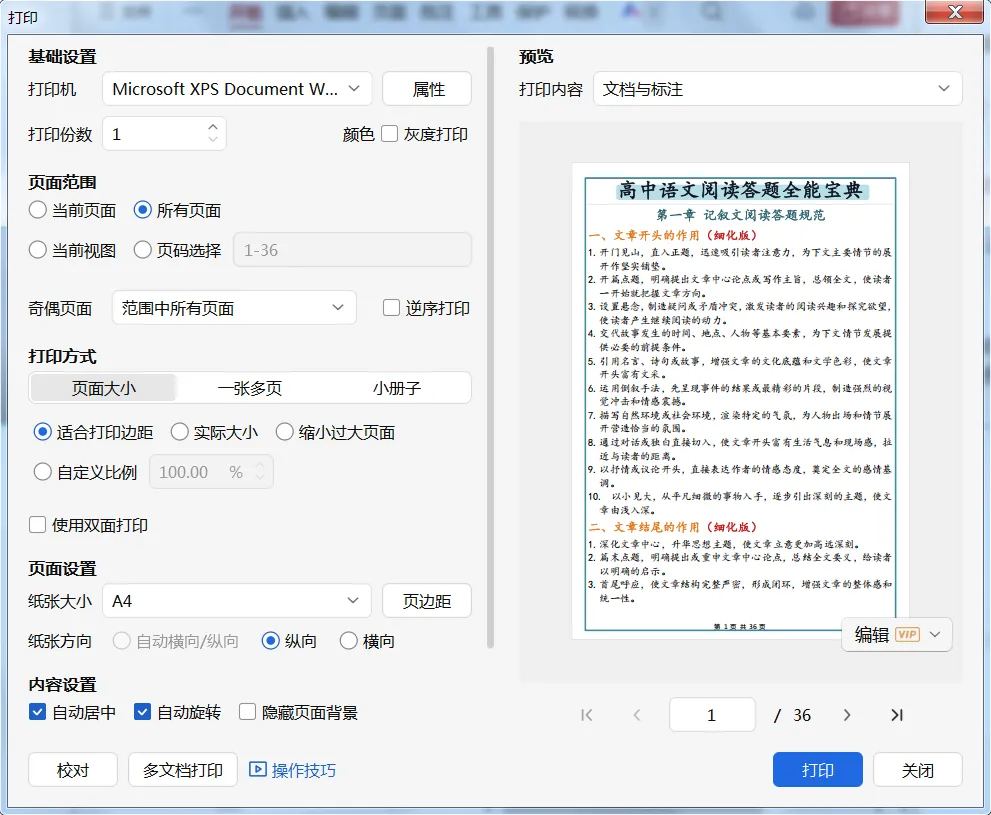The height and width of the screenshot is (815, 991).
Task: Enable 逆序打印 checkbox
Action: click(x=392, y=308)
